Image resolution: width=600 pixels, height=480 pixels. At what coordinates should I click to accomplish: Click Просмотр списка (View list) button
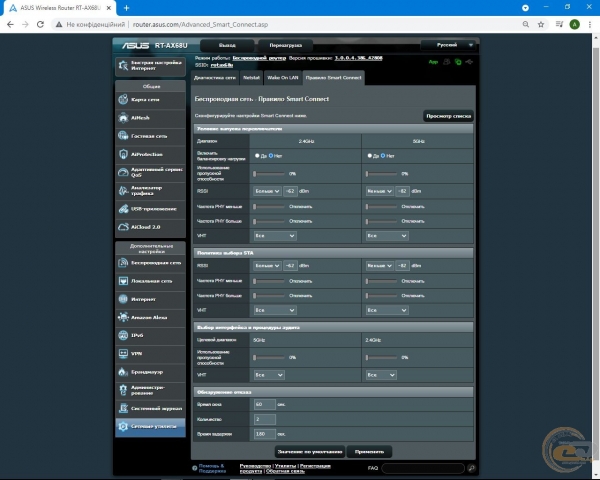coord(448,116)
